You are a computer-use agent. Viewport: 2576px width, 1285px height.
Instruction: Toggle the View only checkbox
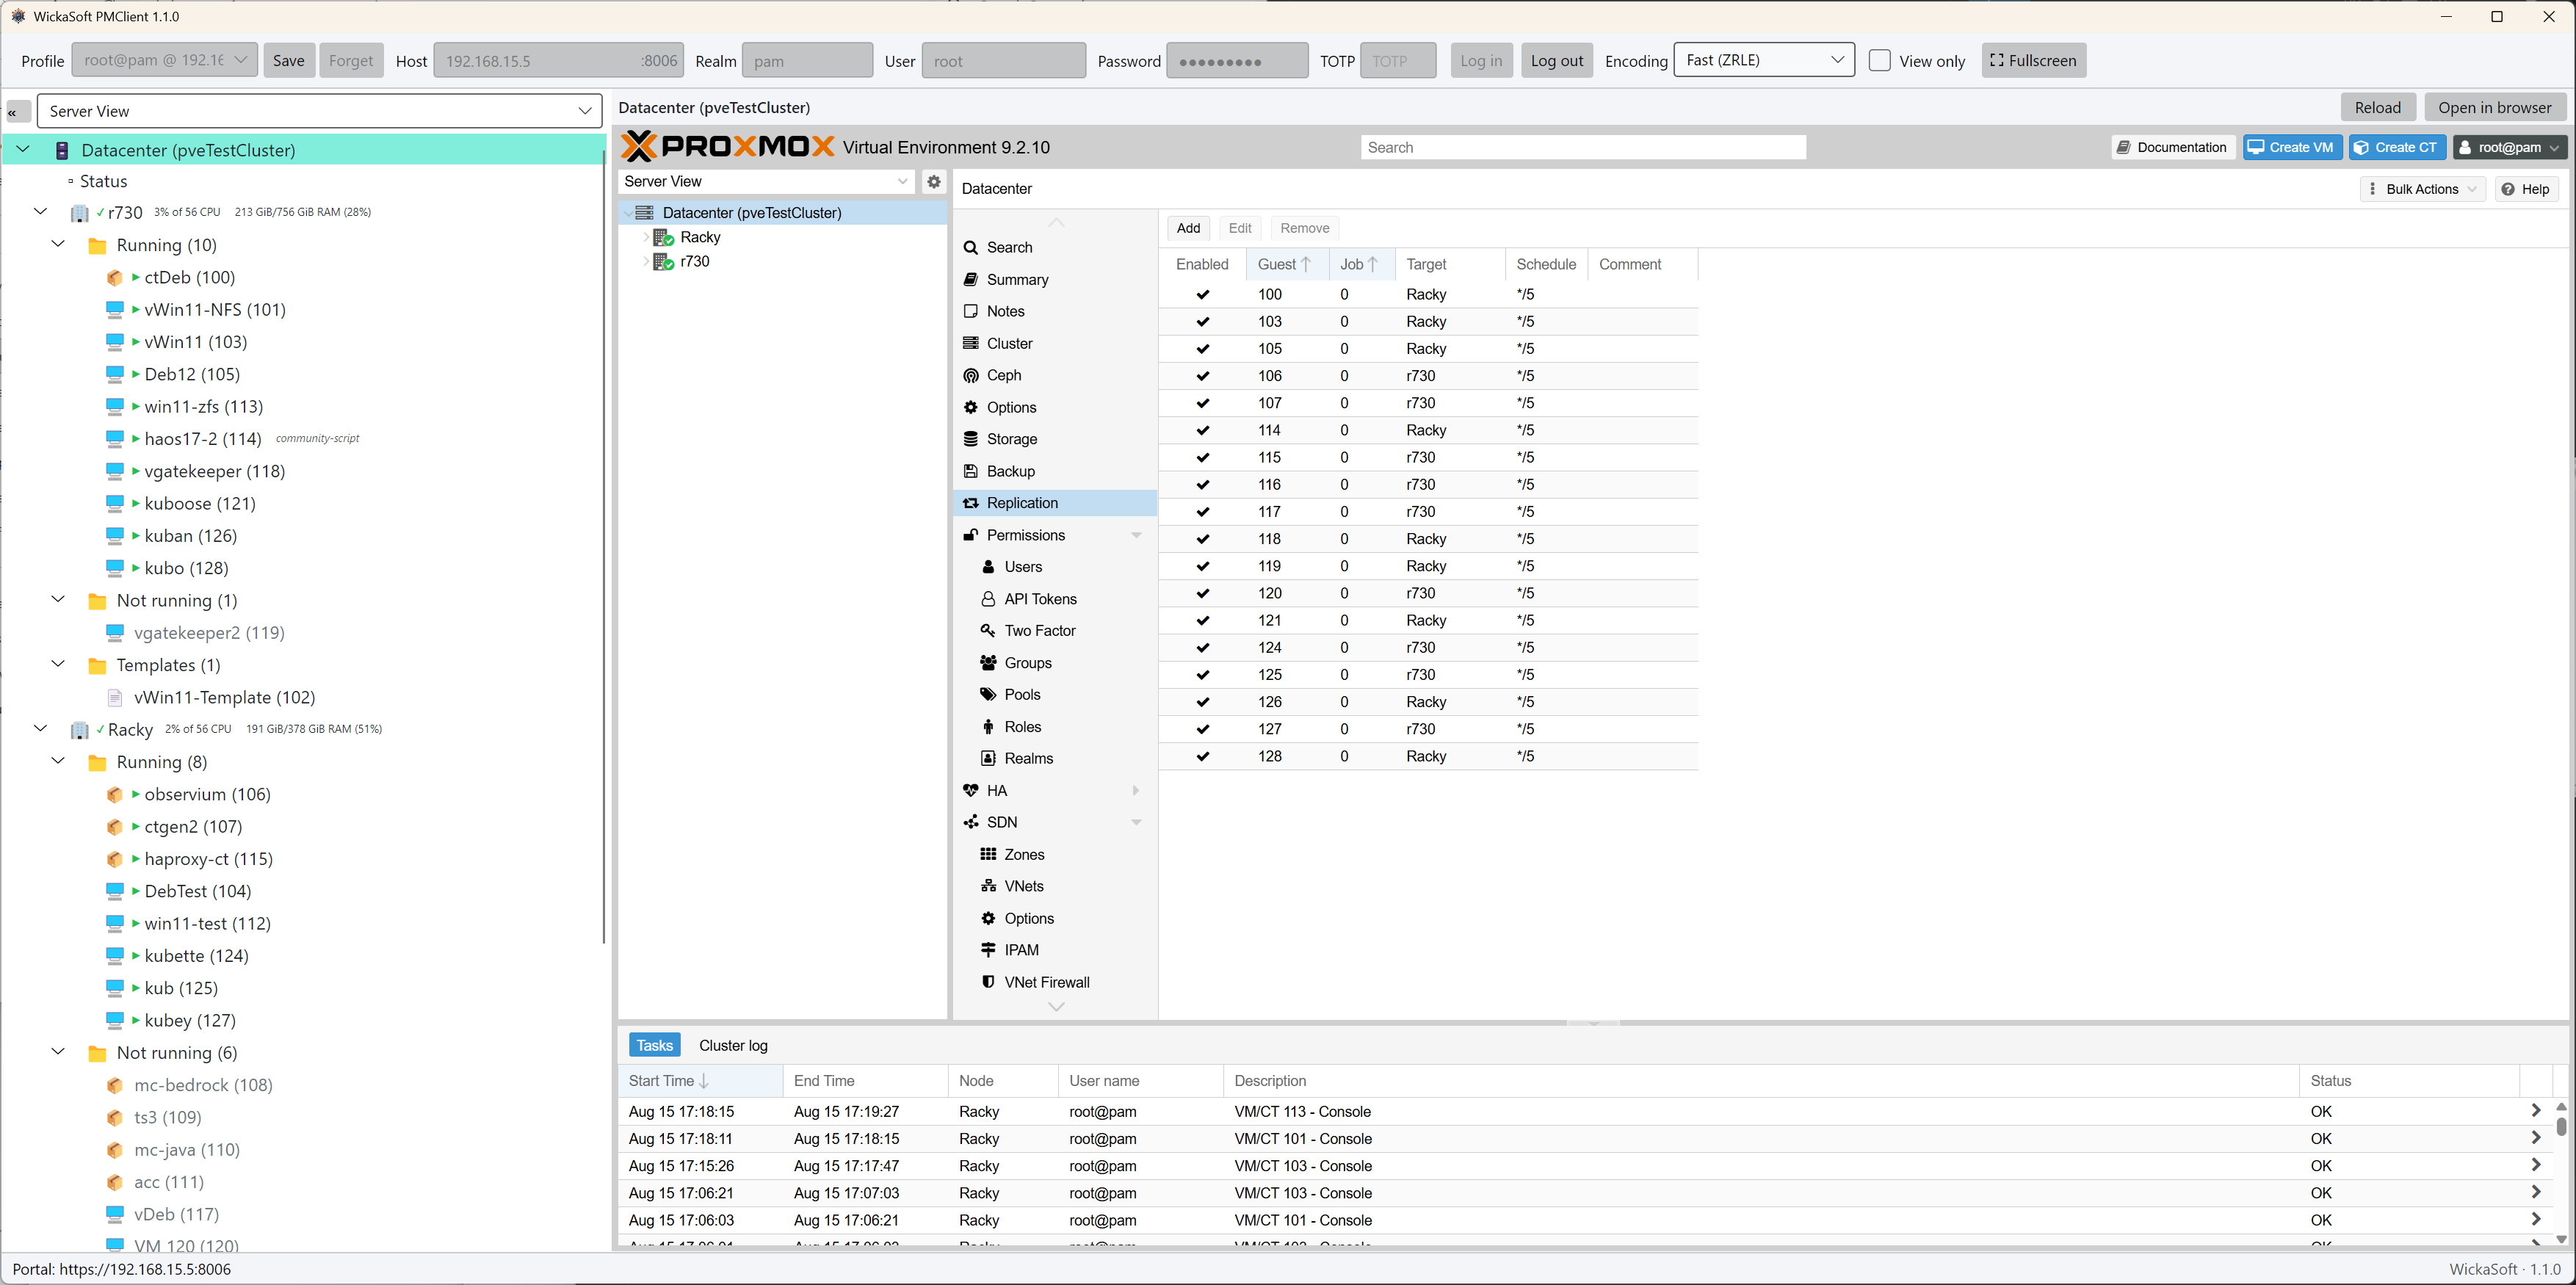pos(1879,61)
